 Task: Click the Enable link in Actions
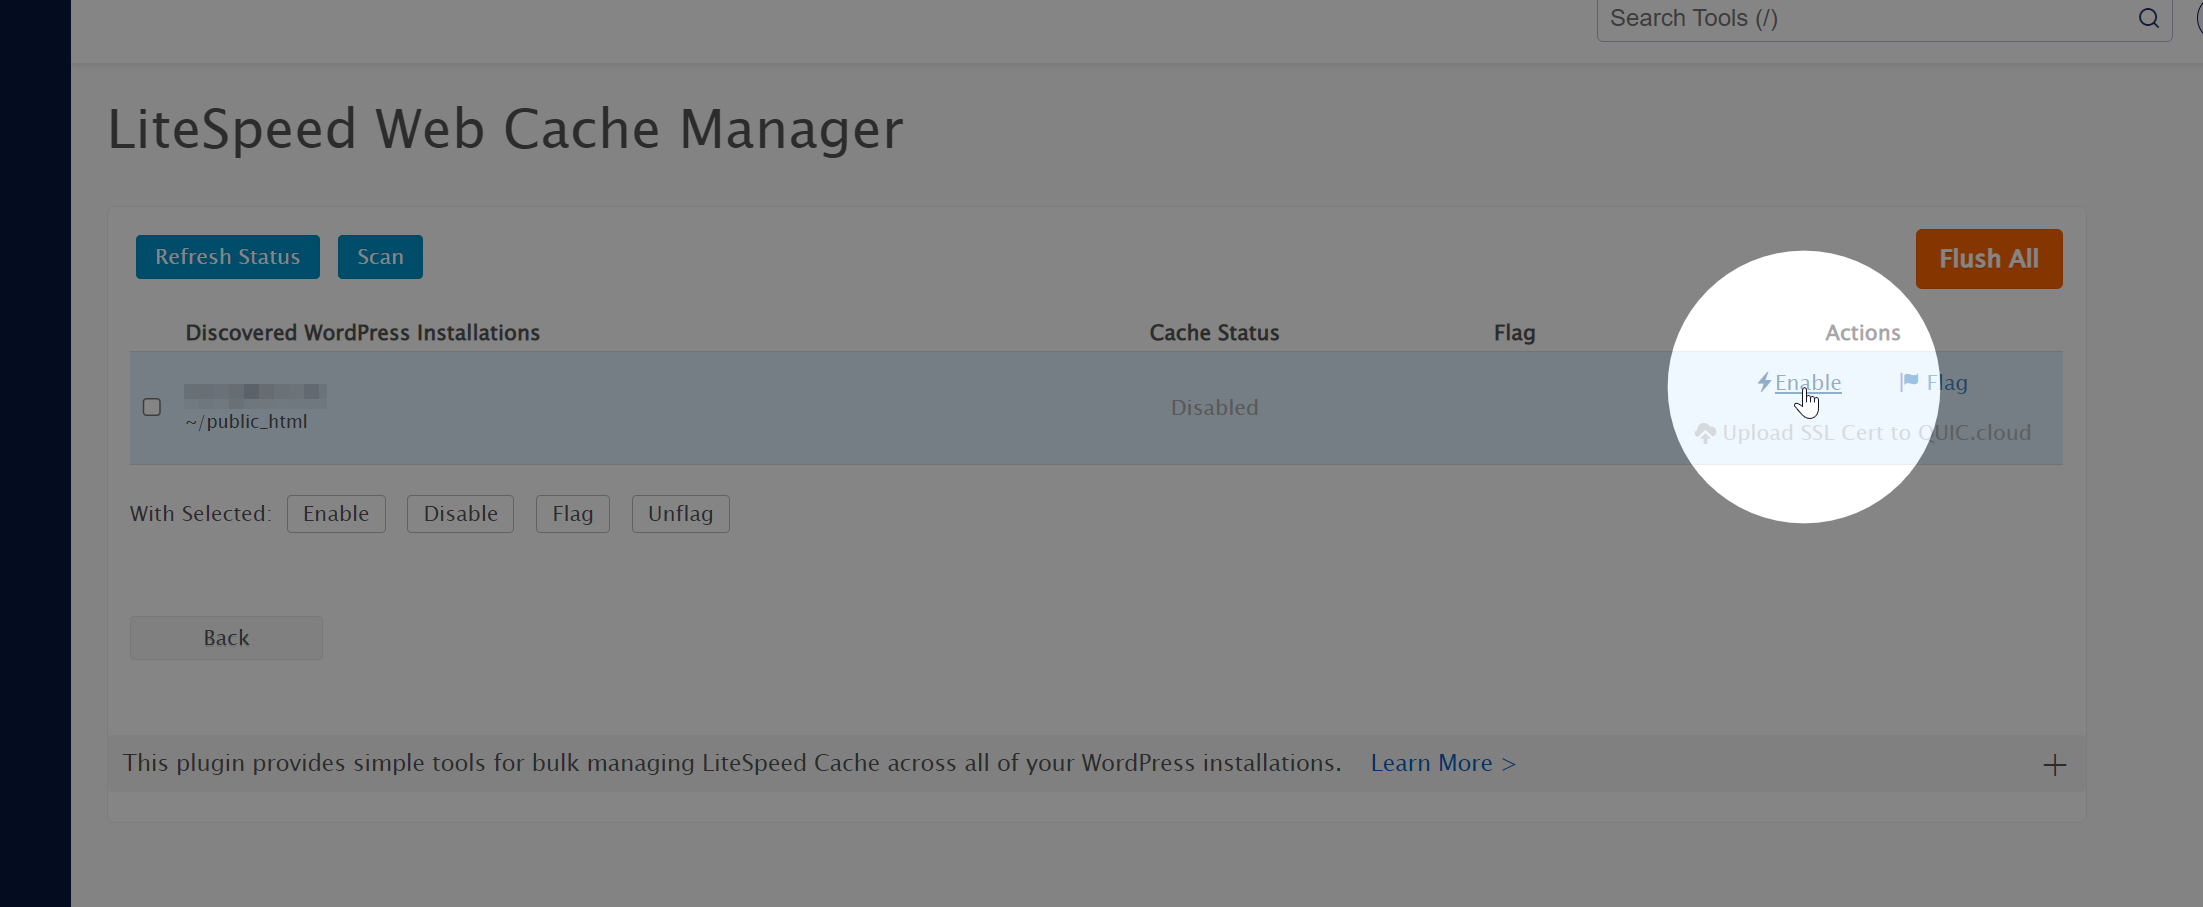click(x=1808, y=382)
